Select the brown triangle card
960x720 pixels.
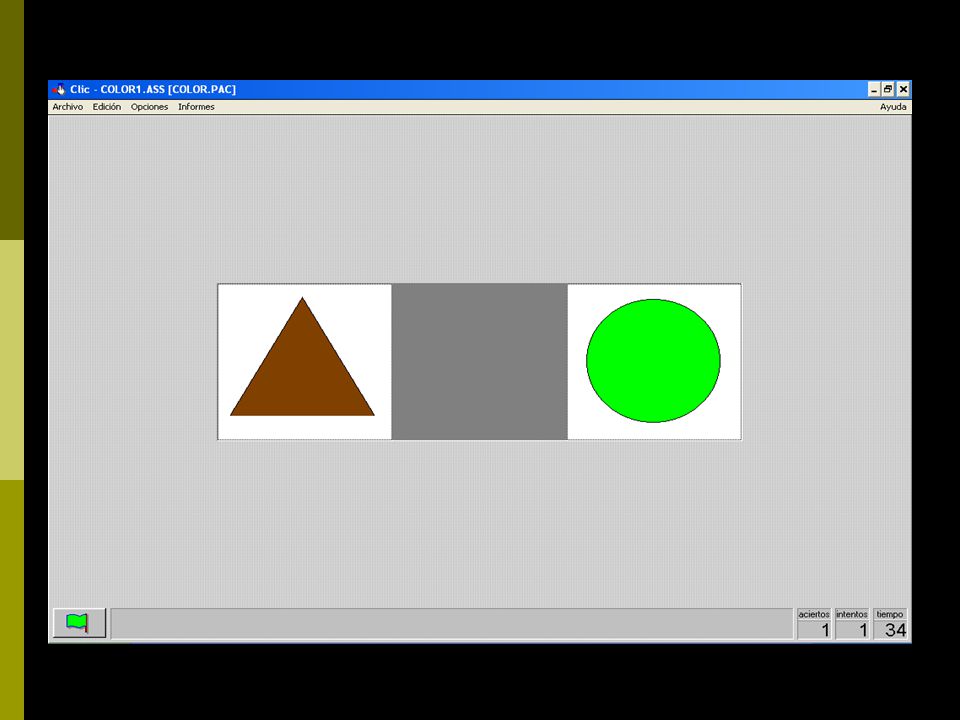coord(305,361)
